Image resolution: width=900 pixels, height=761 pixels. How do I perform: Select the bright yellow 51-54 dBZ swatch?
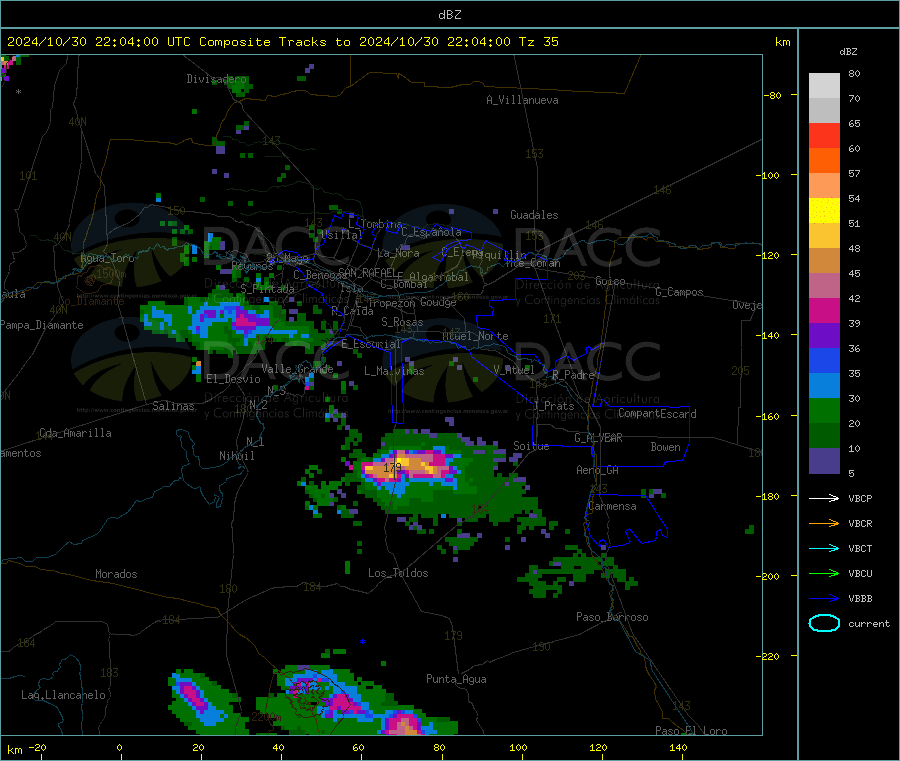[x=824, y=211]
